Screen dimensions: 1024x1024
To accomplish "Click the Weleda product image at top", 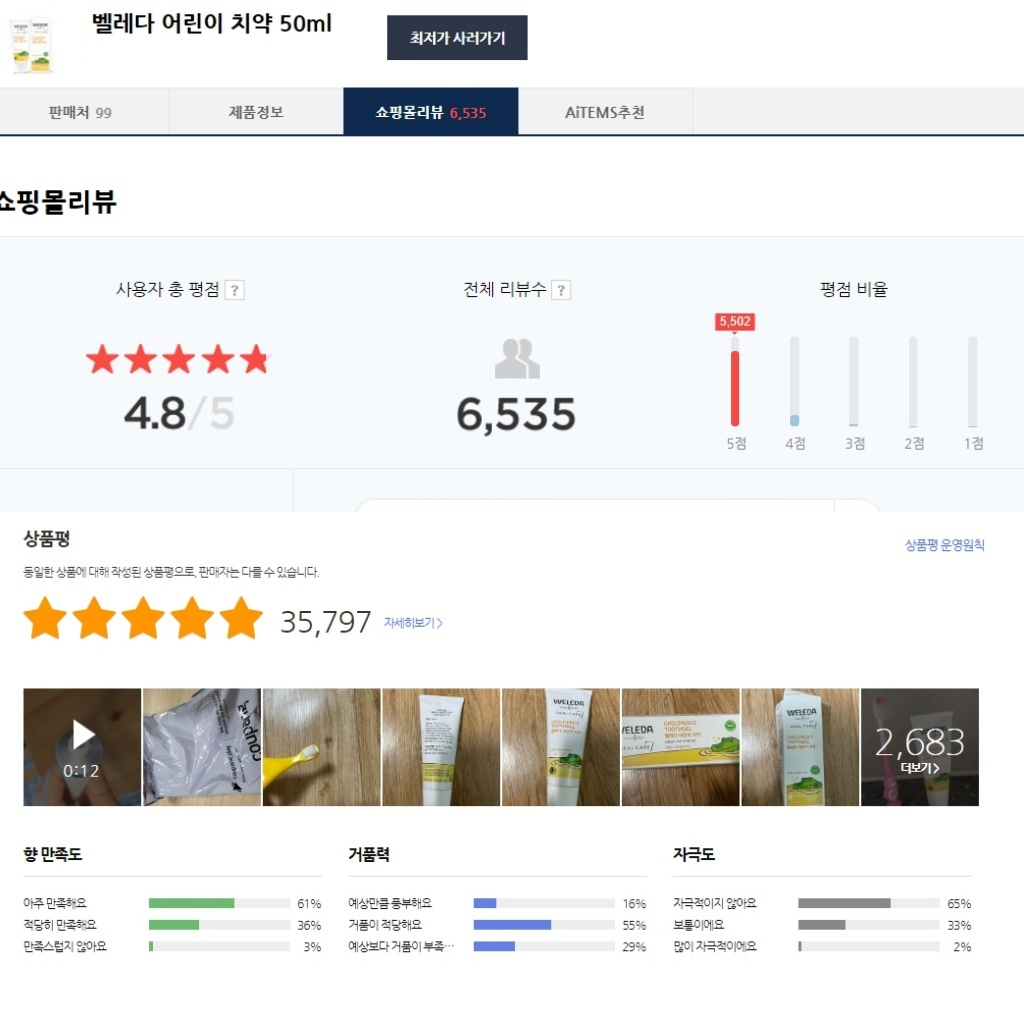I will point(31,44).
